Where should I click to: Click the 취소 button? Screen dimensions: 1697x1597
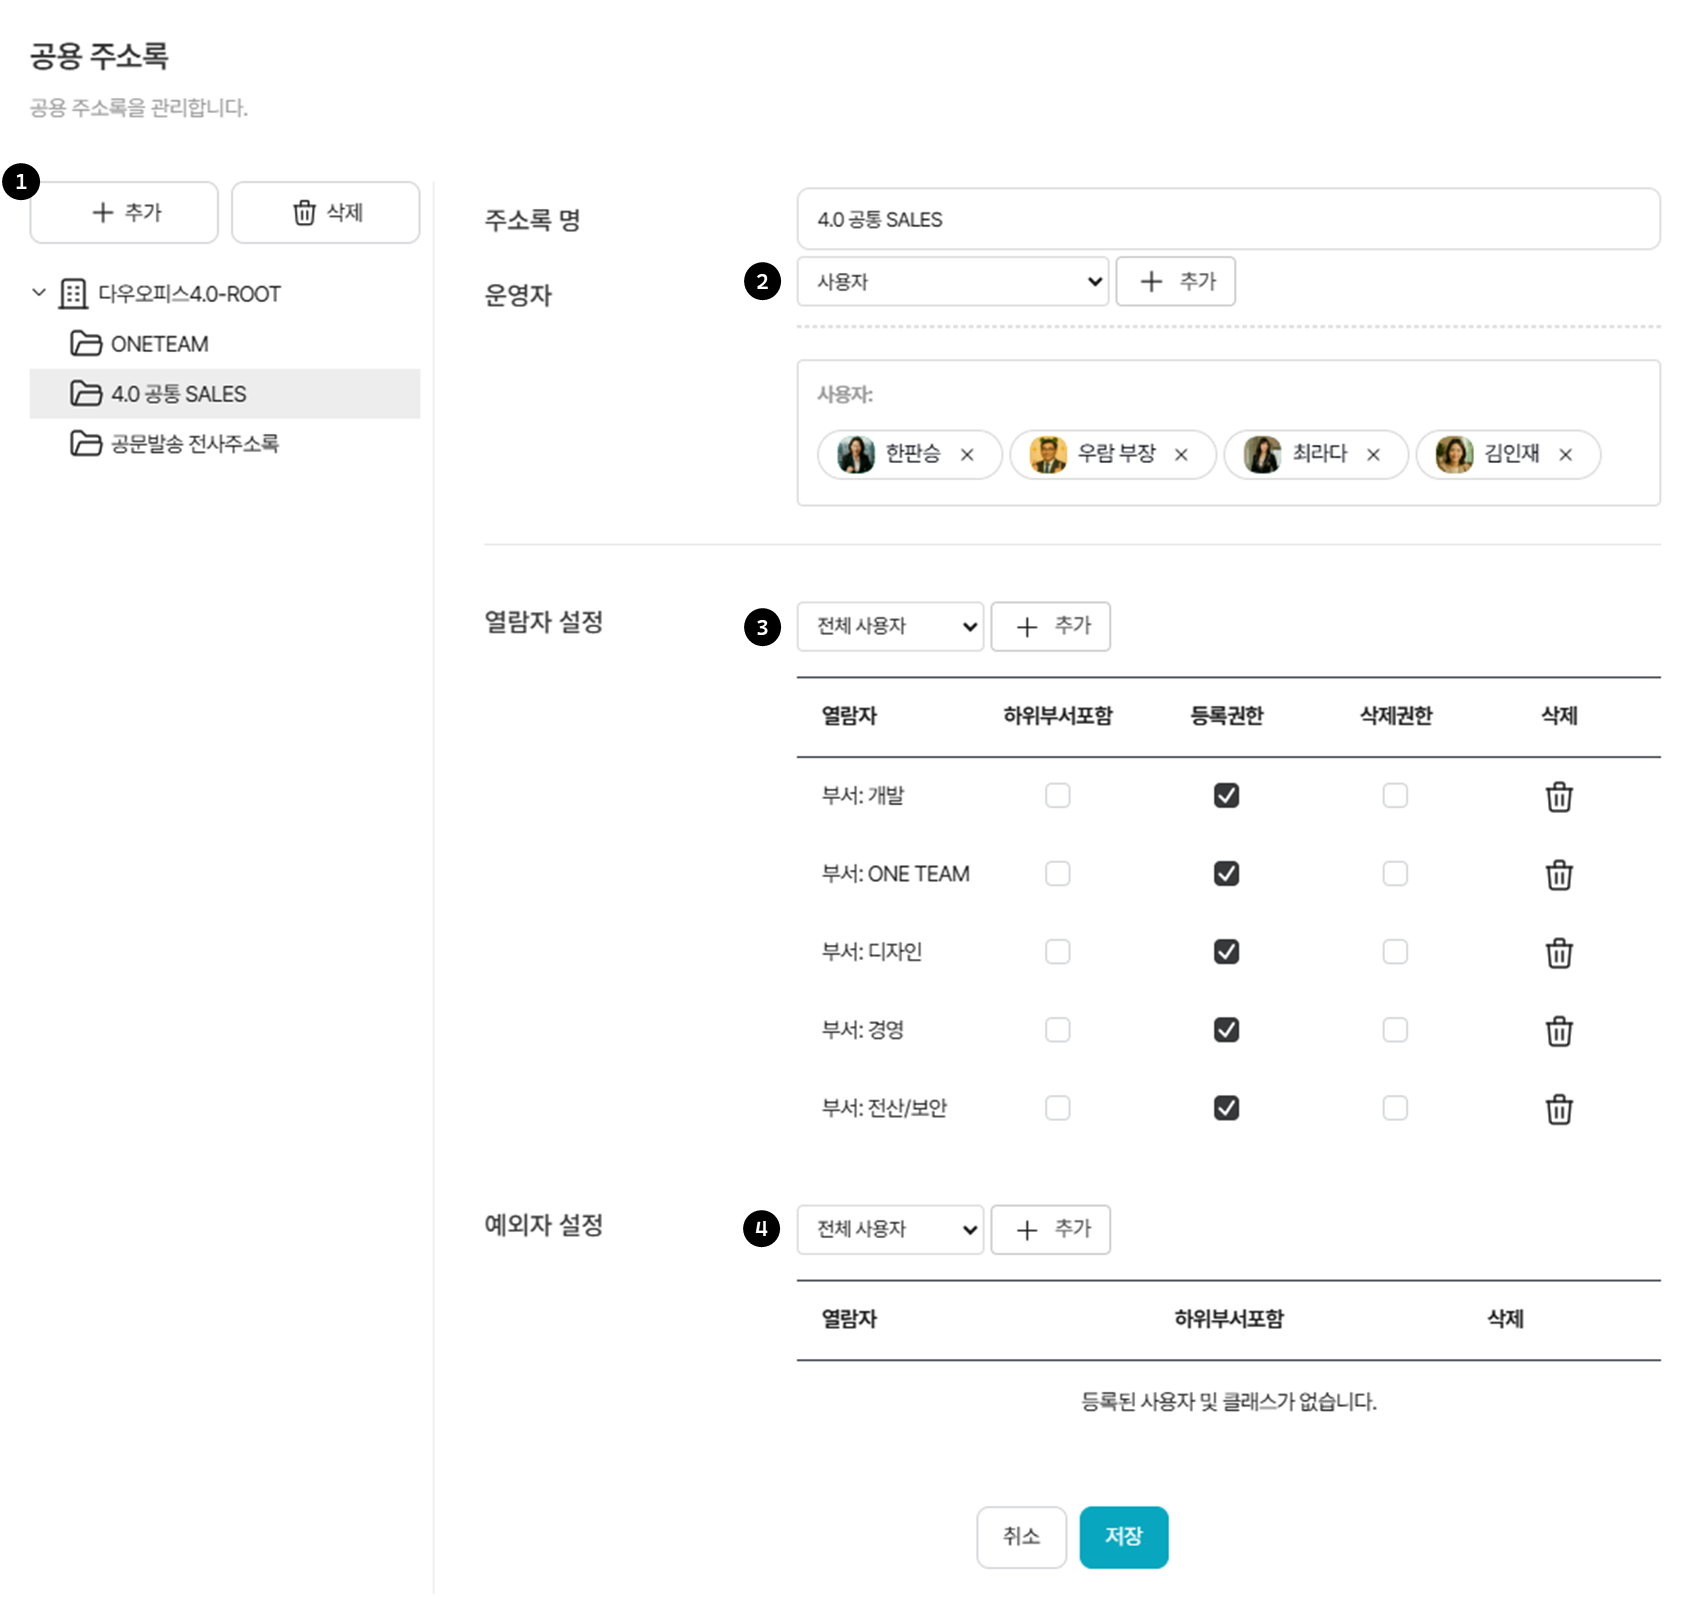tap(1021, 1536)
